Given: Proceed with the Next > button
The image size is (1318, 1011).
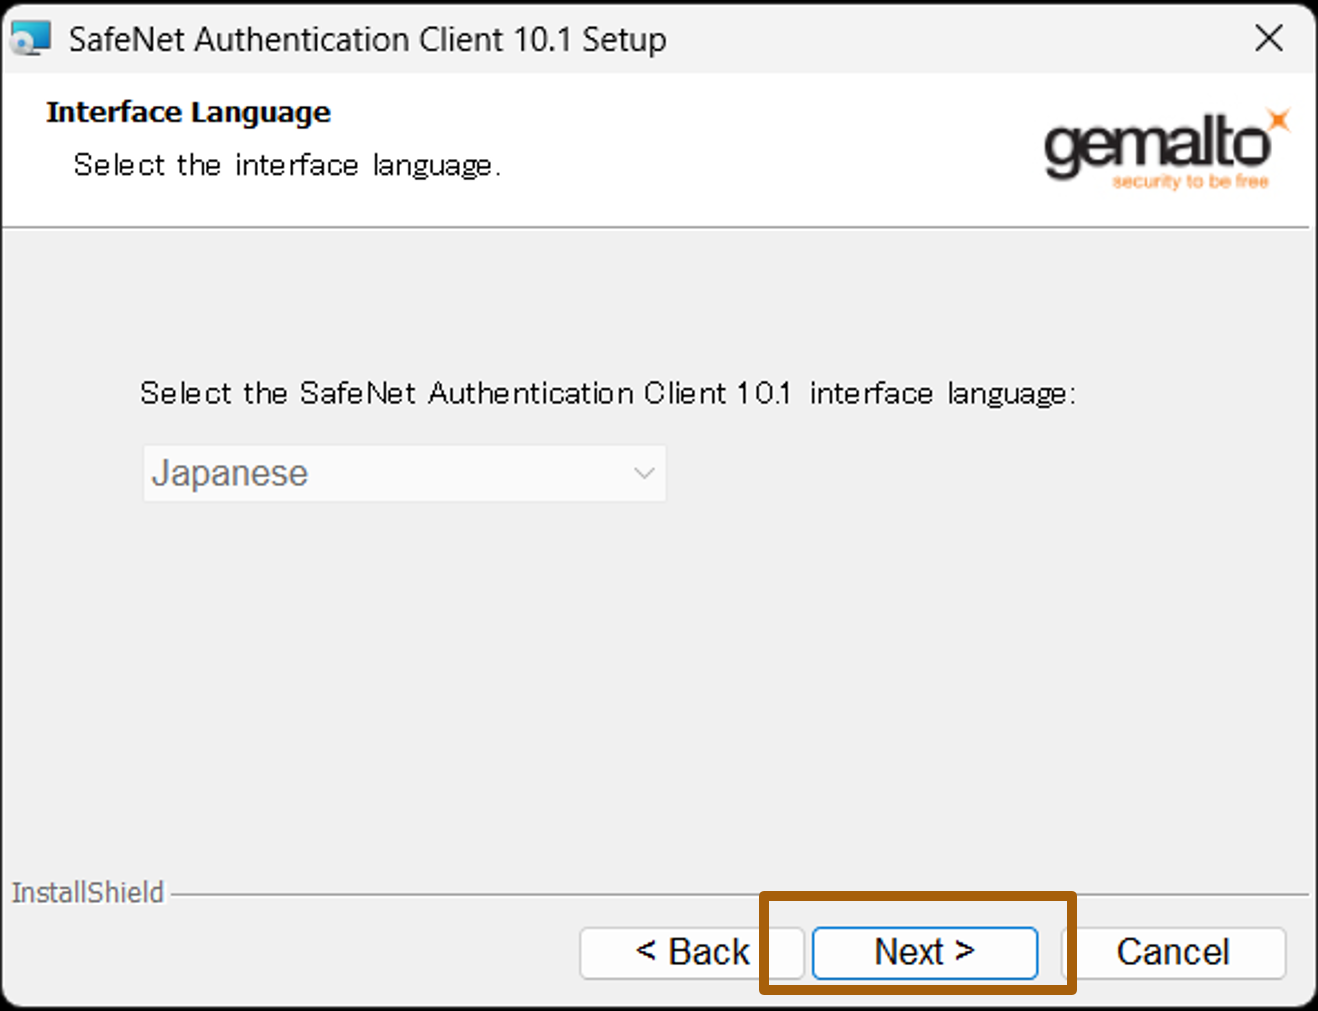Looking at the screenshot, I should 925,952.
